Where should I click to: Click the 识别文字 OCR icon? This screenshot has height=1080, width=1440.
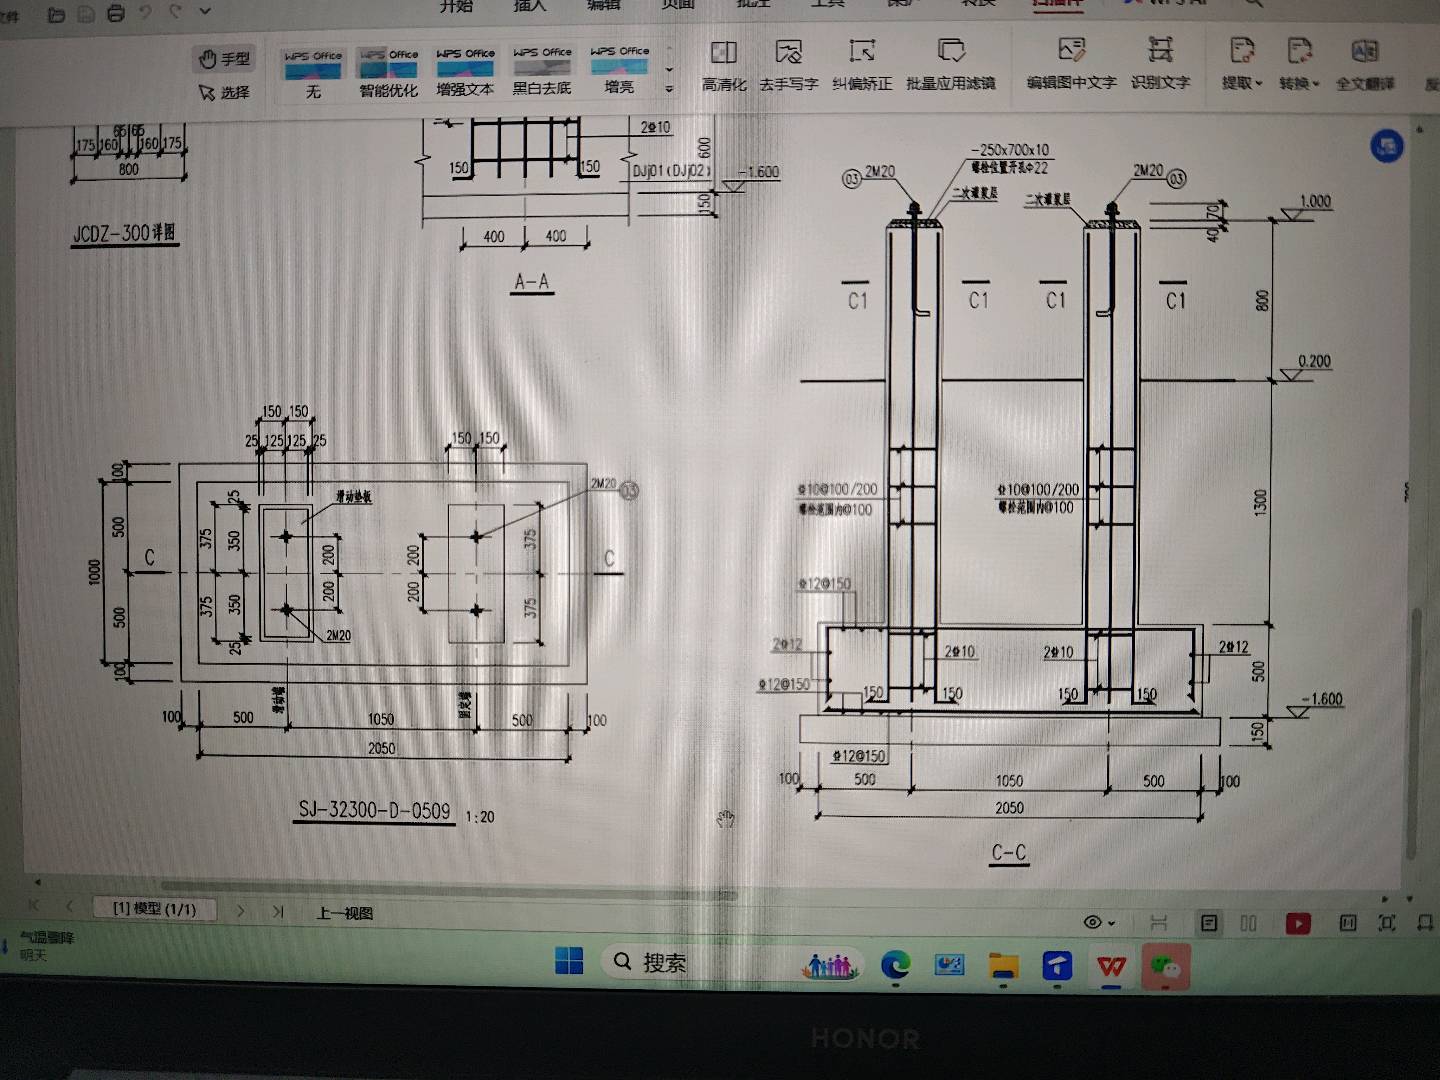tap(1160, 65)
